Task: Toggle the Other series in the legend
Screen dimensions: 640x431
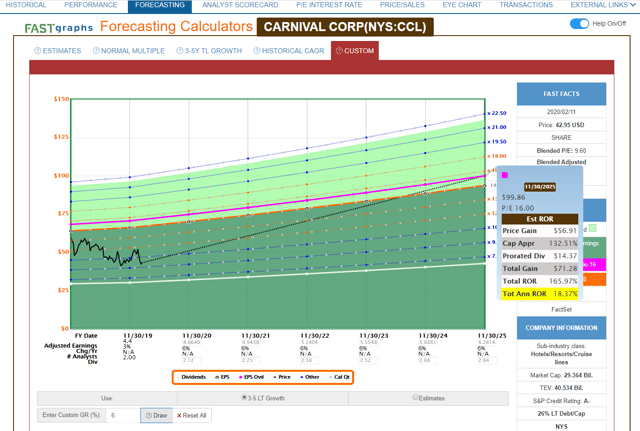Action: click(x=310, y=377)
